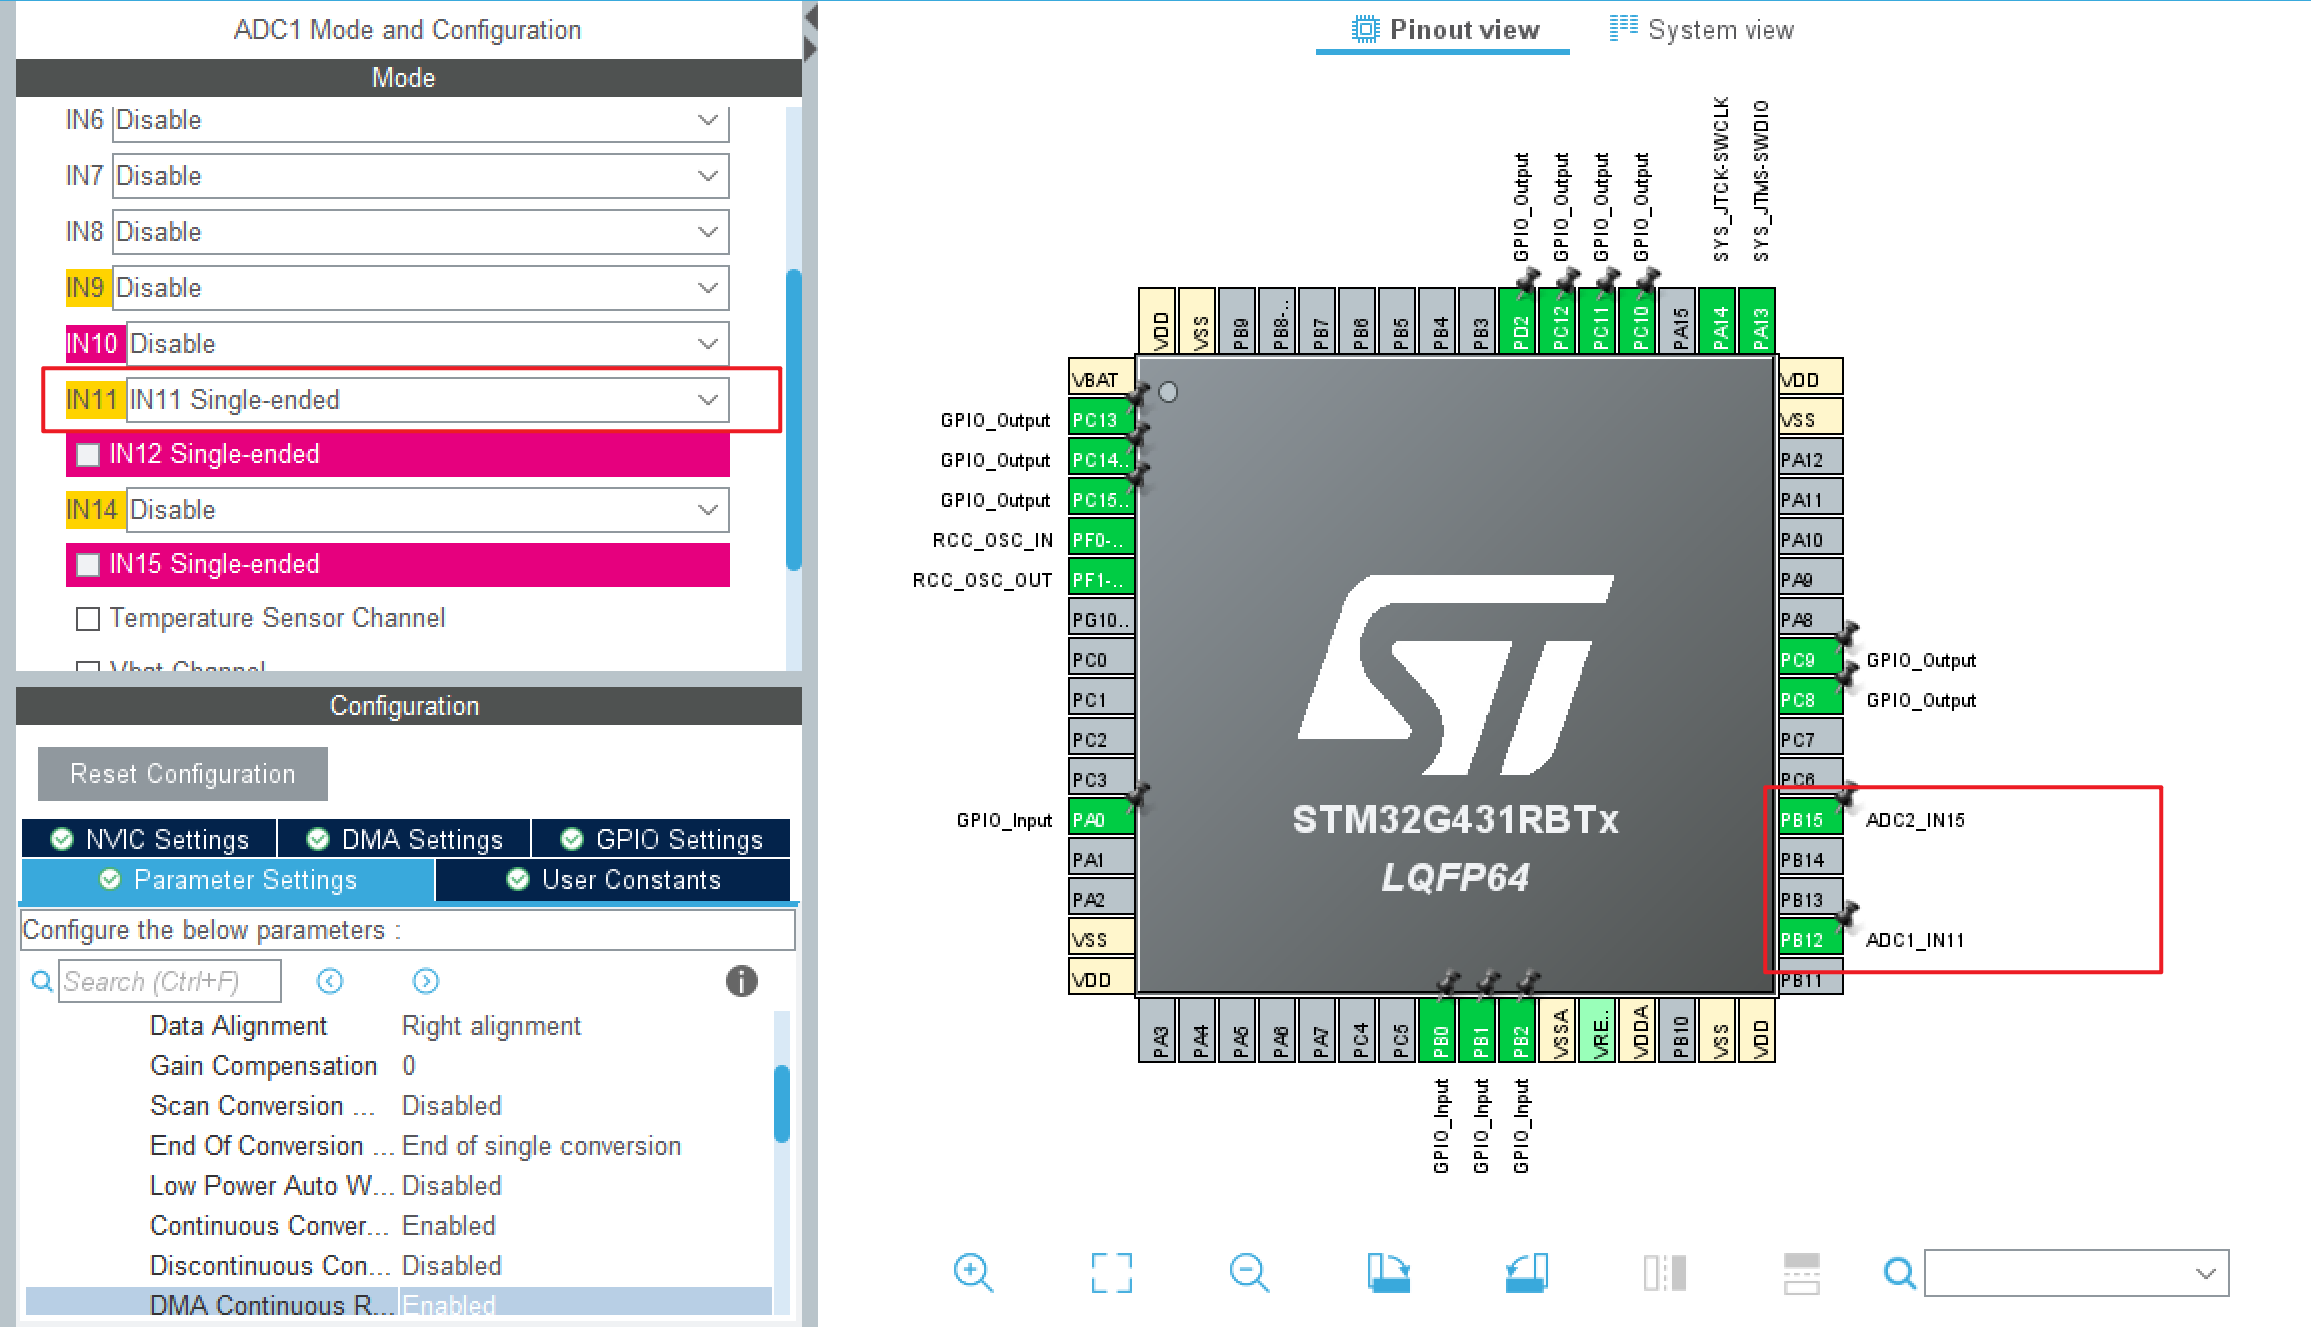Click the horizontal flip view icon

1664,1273
